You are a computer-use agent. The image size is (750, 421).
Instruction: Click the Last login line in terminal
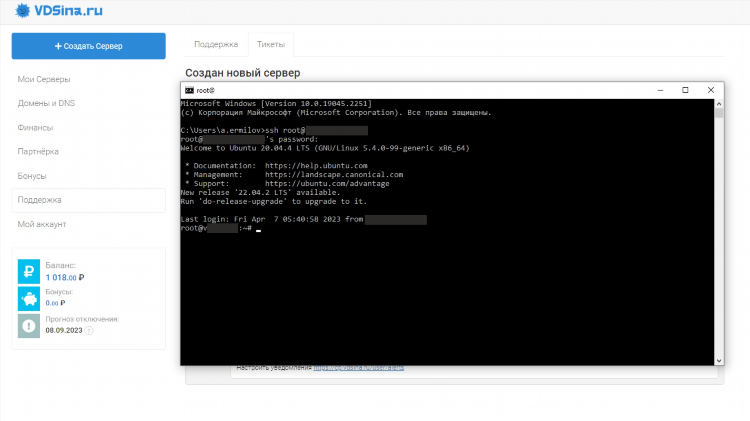pyautogui.click(x=304, y=219)
